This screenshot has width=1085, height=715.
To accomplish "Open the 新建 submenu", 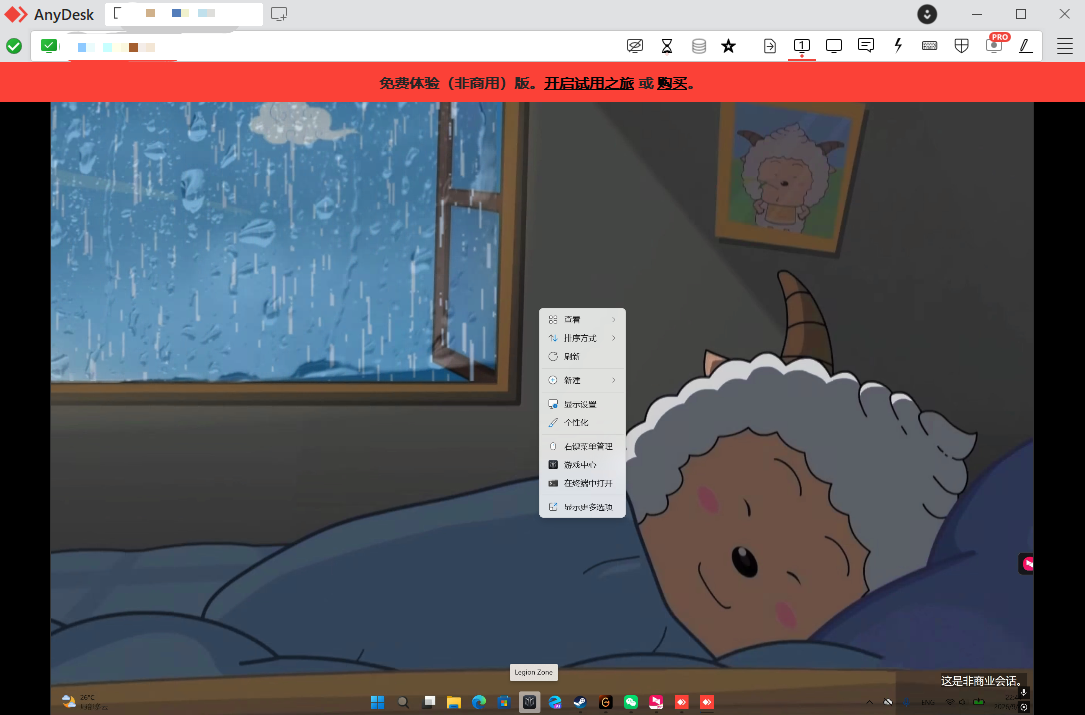I will pyautogui.click(x=582, y=380).
